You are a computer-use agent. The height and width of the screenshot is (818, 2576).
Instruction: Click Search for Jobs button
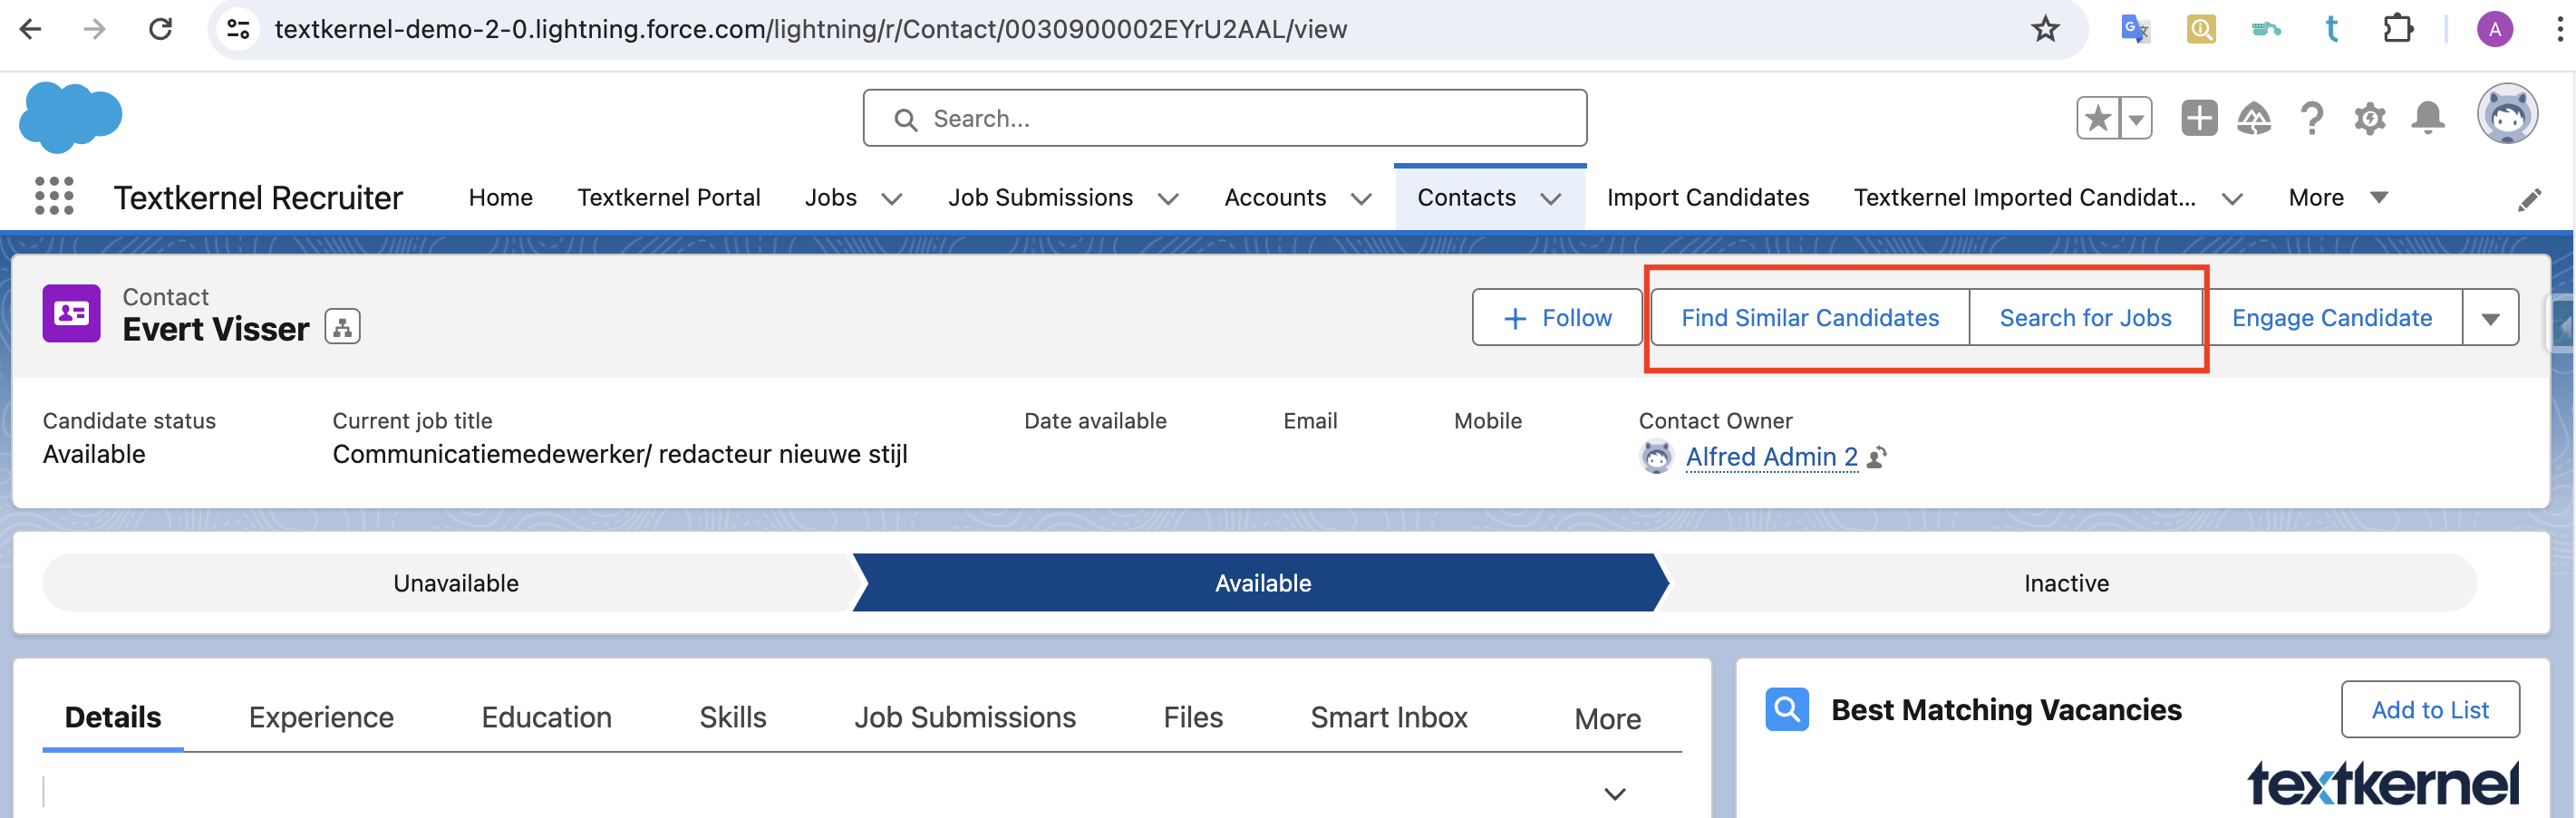click(x=2085, y=318)
